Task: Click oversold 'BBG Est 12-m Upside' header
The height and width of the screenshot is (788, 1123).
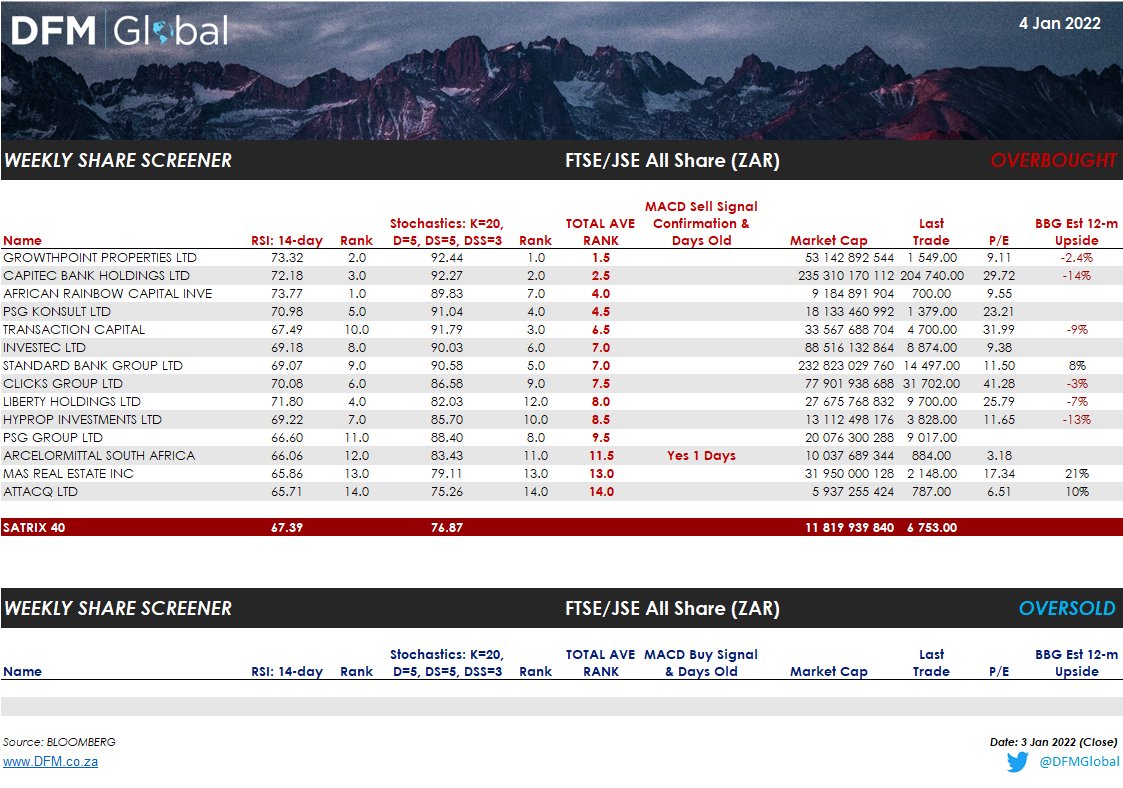Action: pos(1076,663)
